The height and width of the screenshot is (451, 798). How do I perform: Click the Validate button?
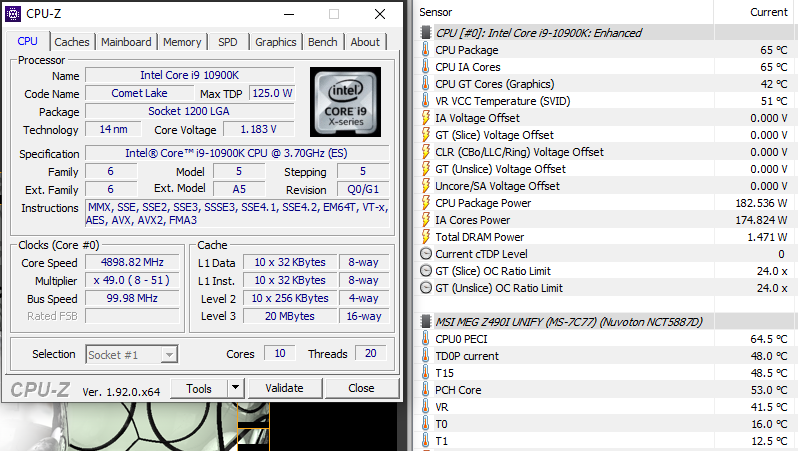(x=284, y=388)
